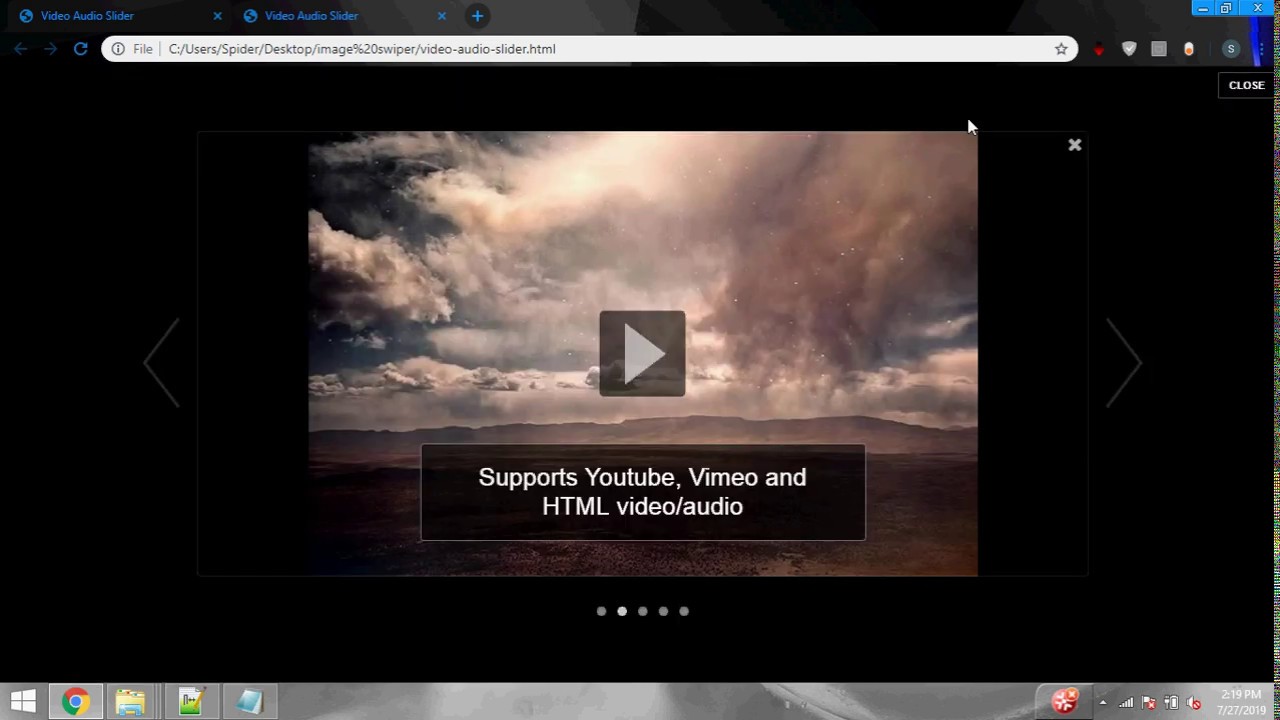Open the orange dot extension icon
Image resolution: width=1280 pixels, height=720 pixels.
point(1189,49)
